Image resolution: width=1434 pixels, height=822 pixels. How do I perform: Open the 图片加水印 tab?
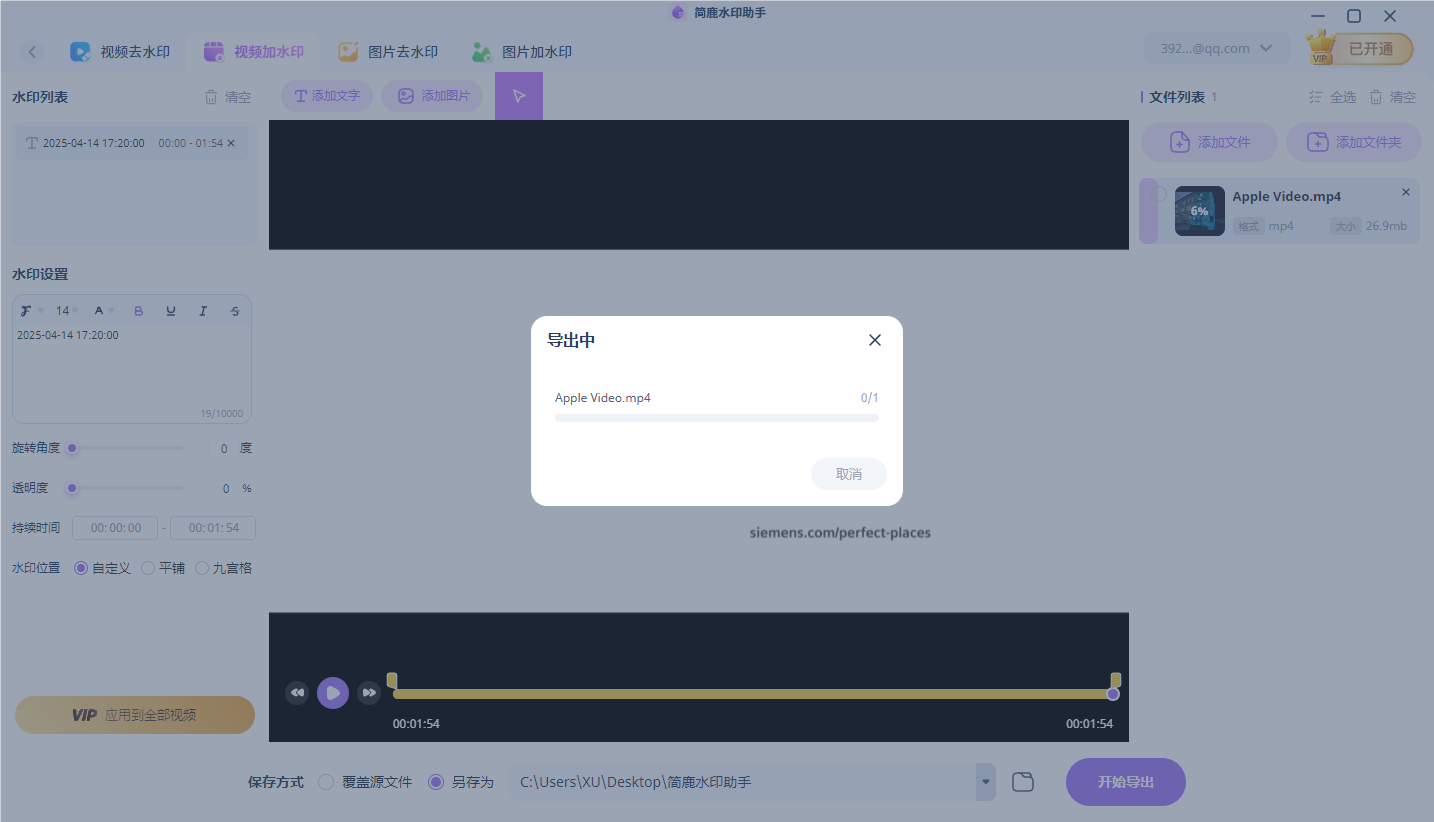pos(522,52)
